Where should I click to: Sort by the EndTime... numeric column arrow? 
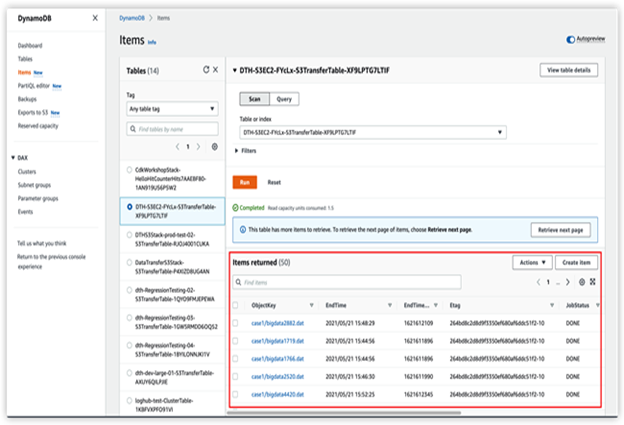436,305
